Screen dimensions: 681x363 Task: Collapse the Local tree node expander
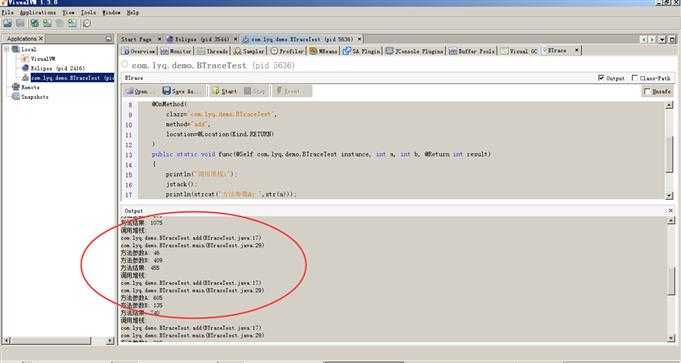coord(7,49)
